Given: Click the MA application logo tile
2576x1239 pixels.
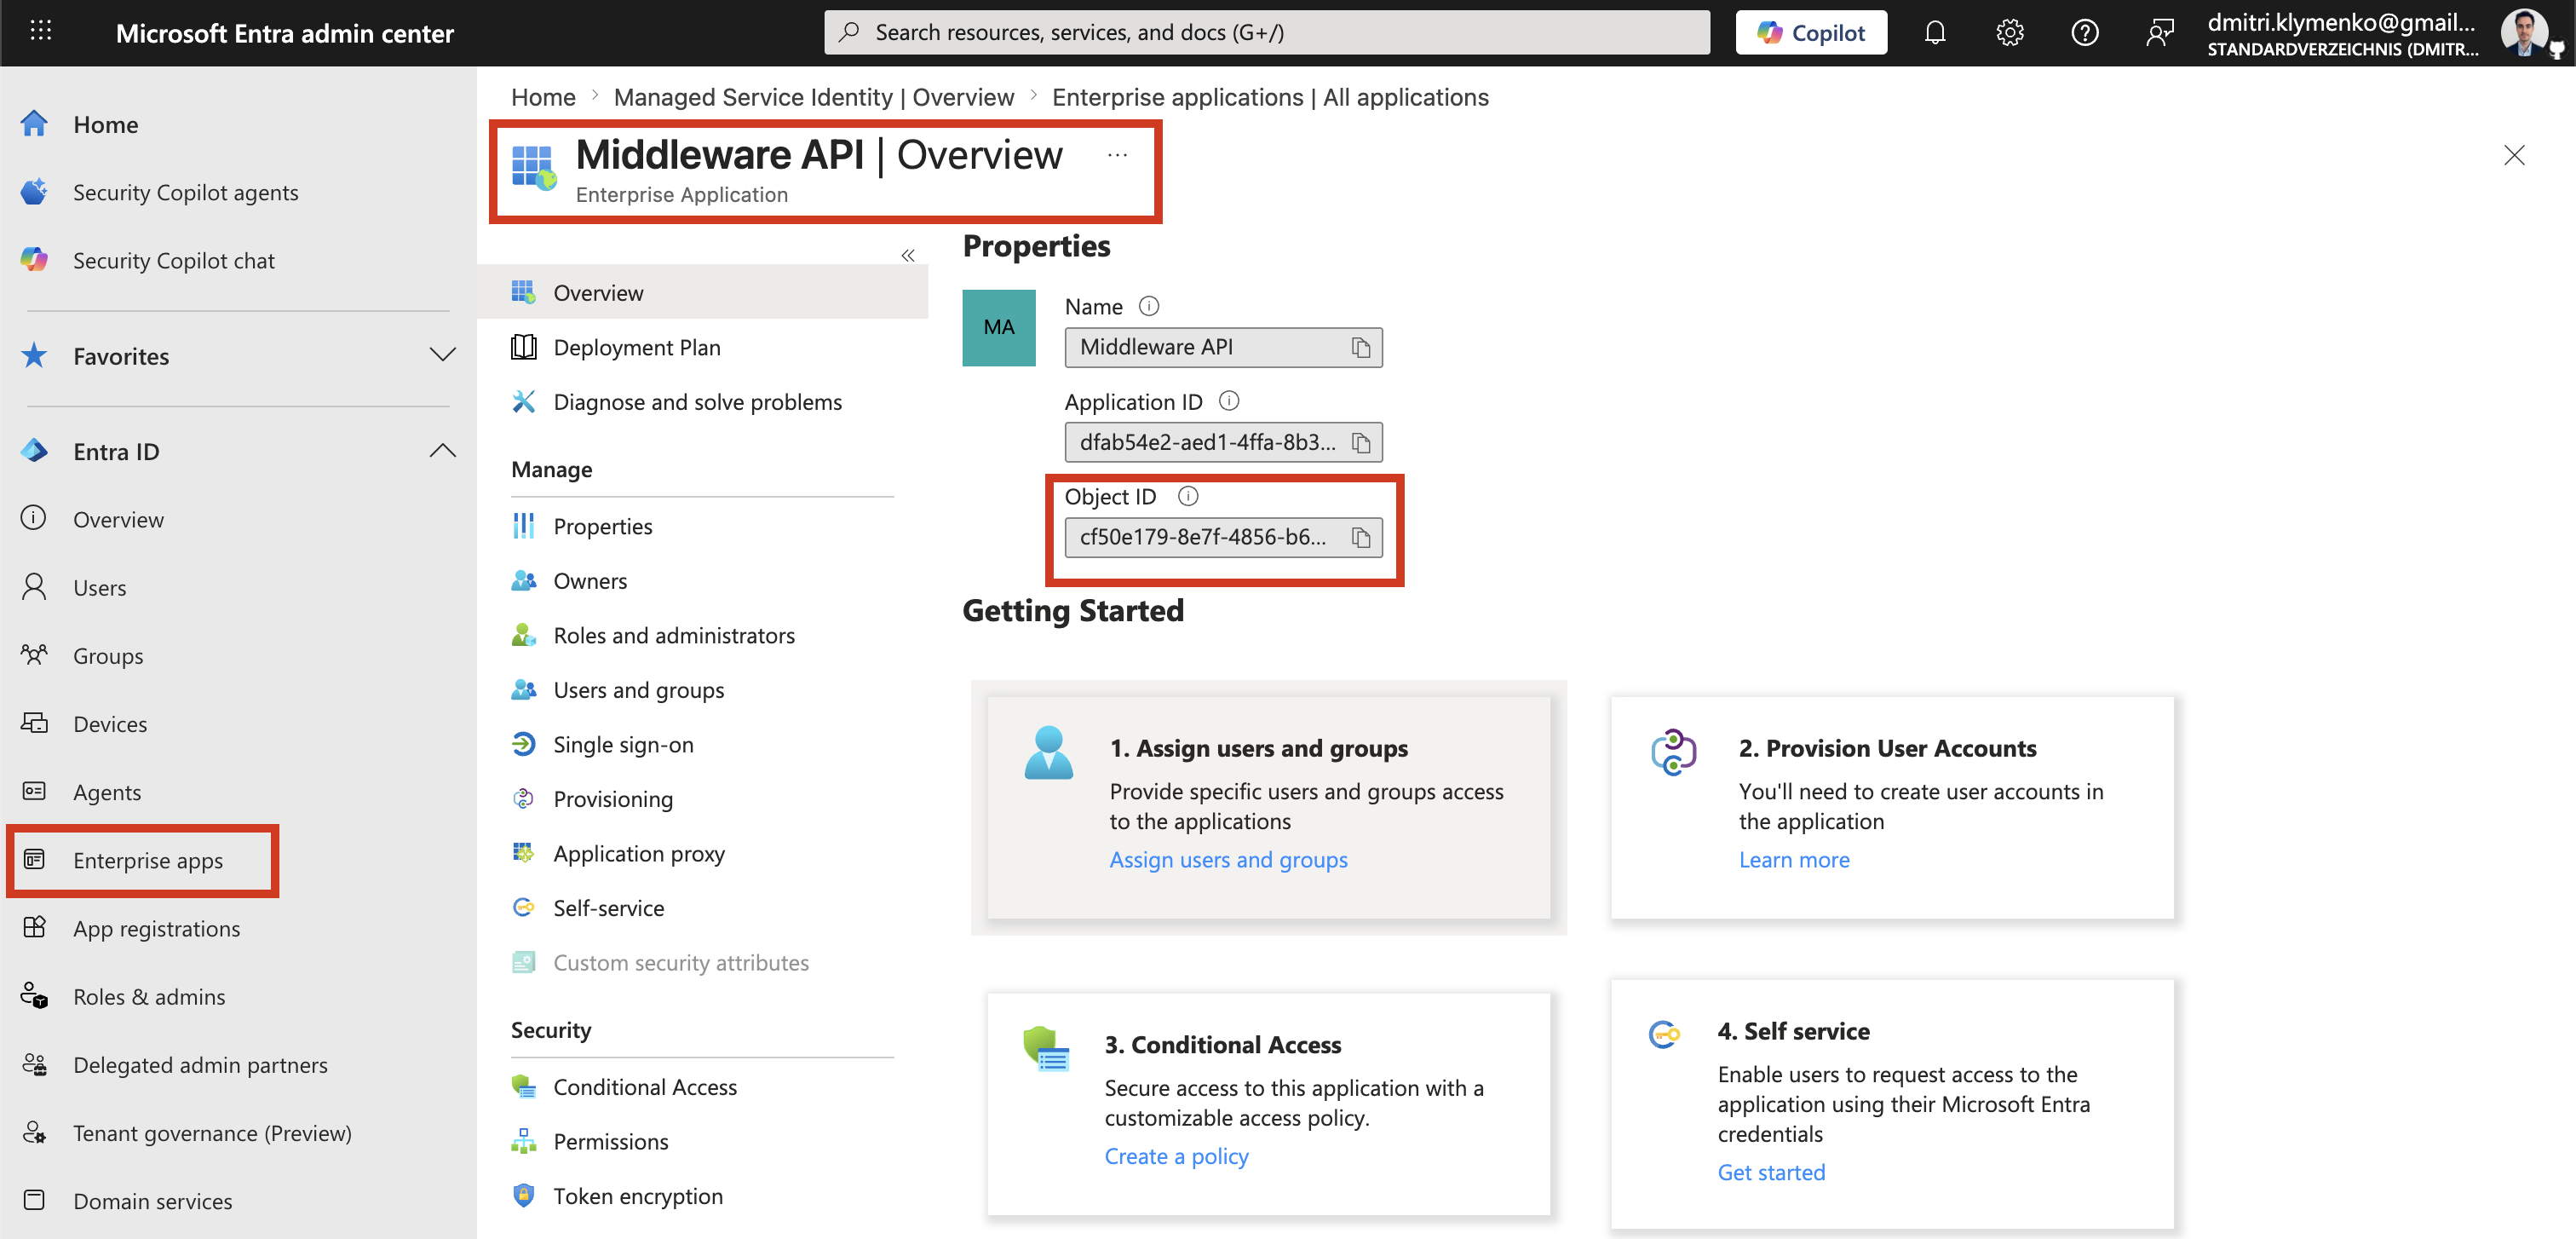Looking at the screenshot, I should click(x=998, y=327).
